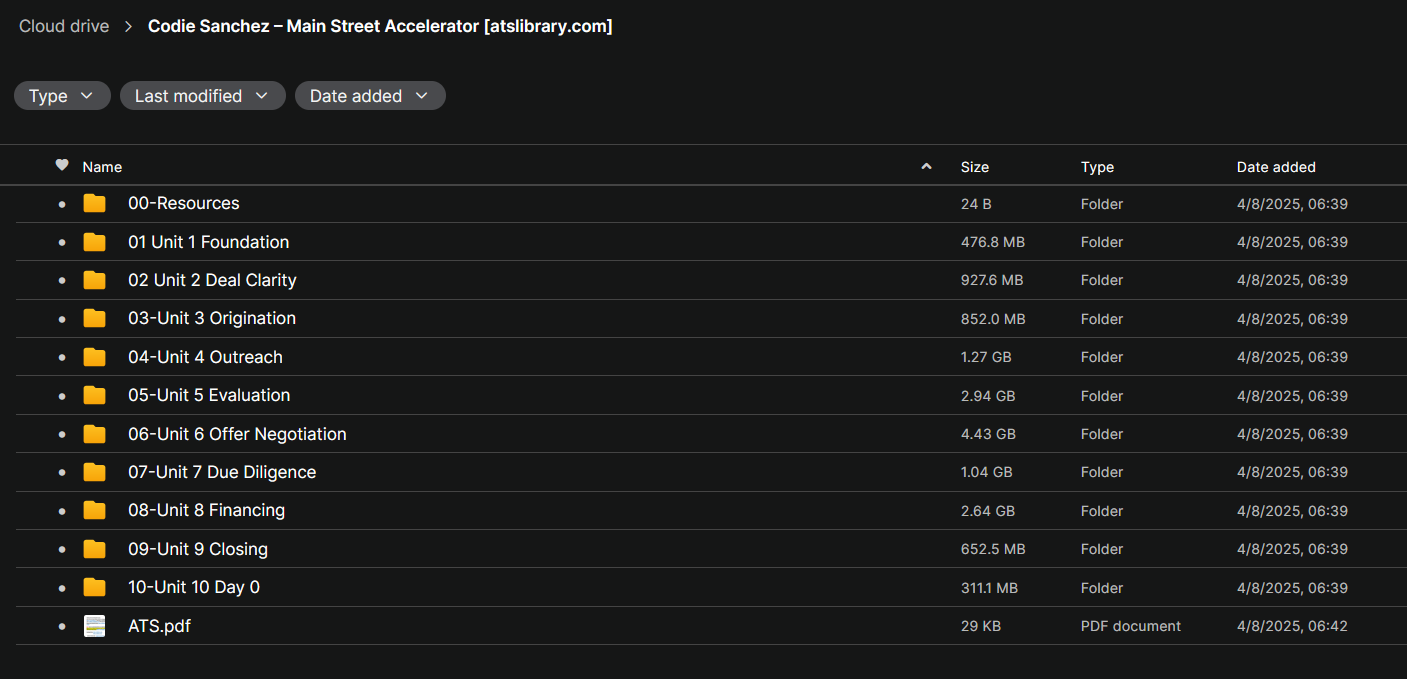
Task: Click the heart favorites icon in header
Action: coord(62,166)
